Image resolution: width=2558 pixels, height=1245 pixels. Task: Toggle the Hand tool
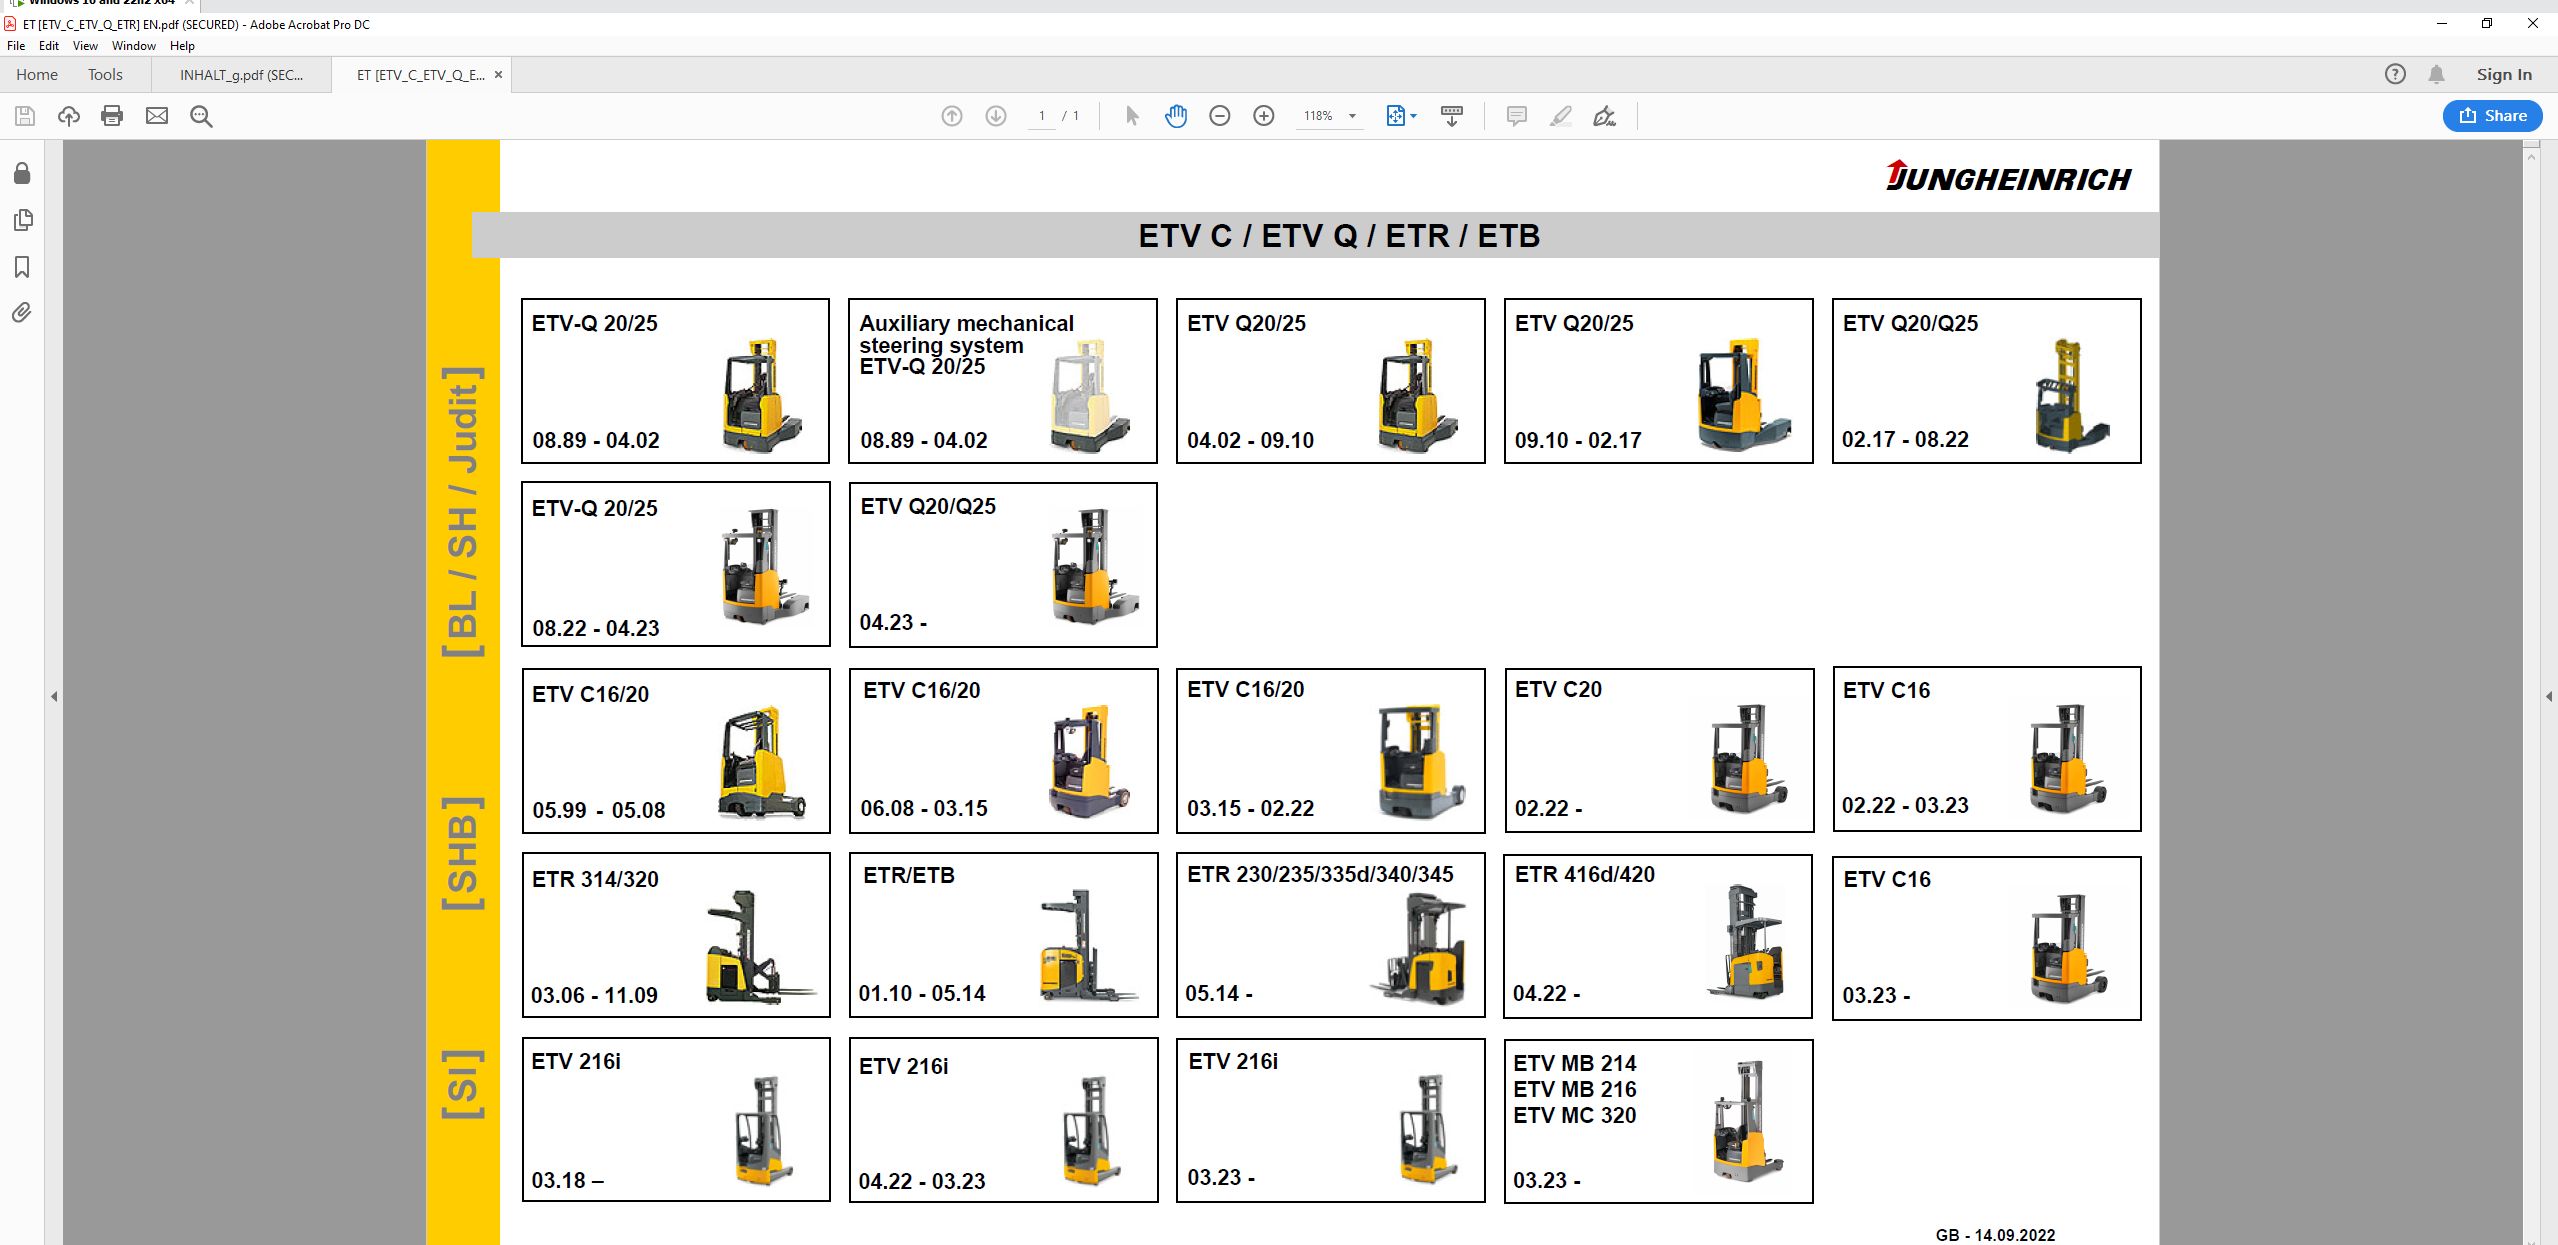1175,116
